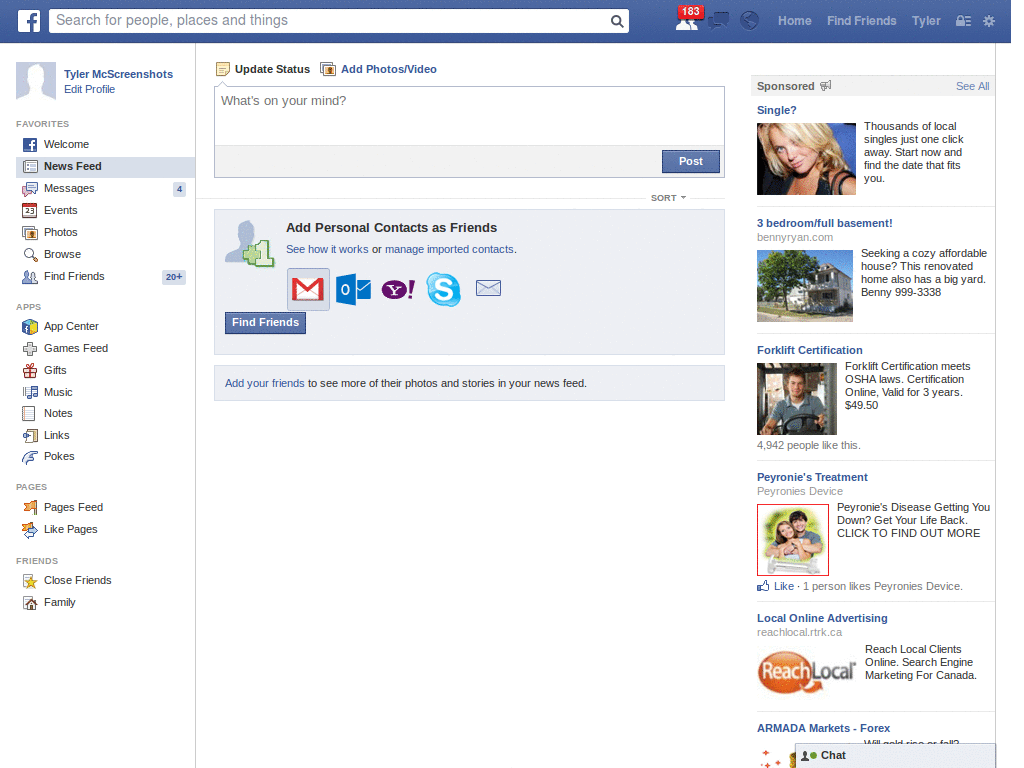Click the Family house icon
1024x768 pixels.
tap(30, 603)
